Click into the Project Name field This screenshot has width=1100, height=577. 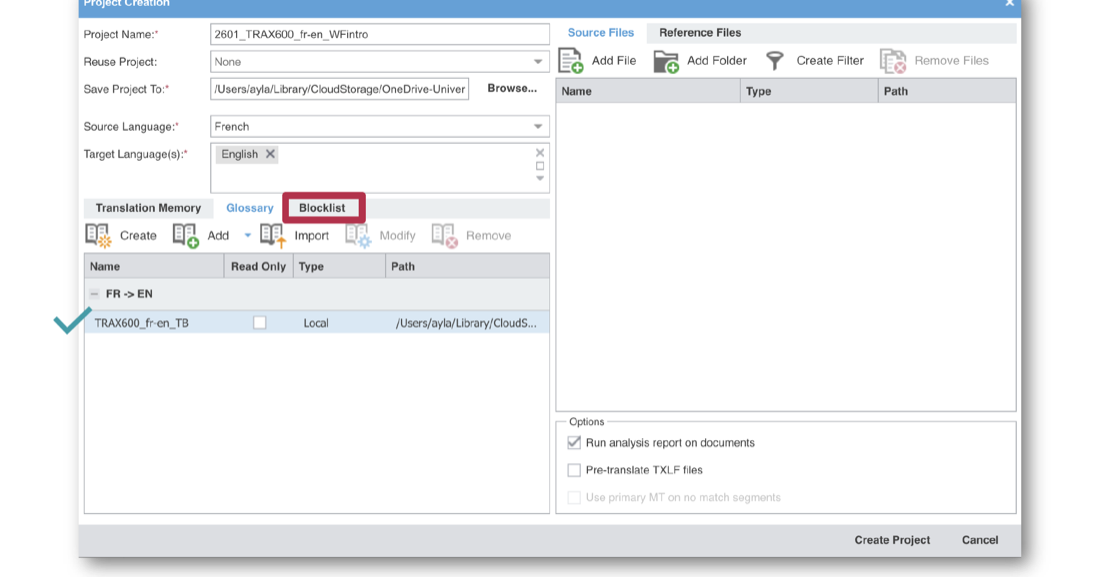coord(380,34)
